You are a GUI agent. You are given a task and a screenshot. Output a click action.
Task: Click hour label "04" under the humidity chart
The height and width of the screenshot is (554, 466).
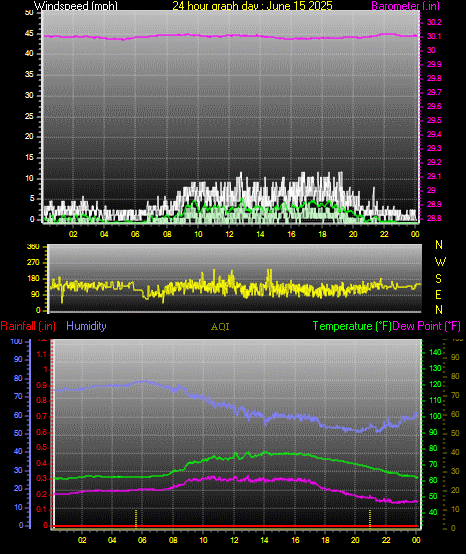tap(112, 540)
